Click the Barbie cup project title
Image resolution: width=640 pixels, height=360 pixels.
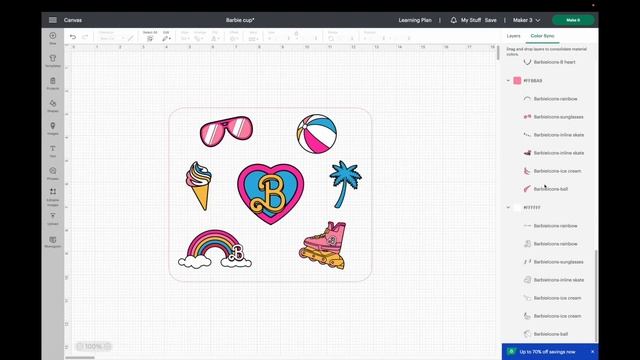[x=240, y=20]
